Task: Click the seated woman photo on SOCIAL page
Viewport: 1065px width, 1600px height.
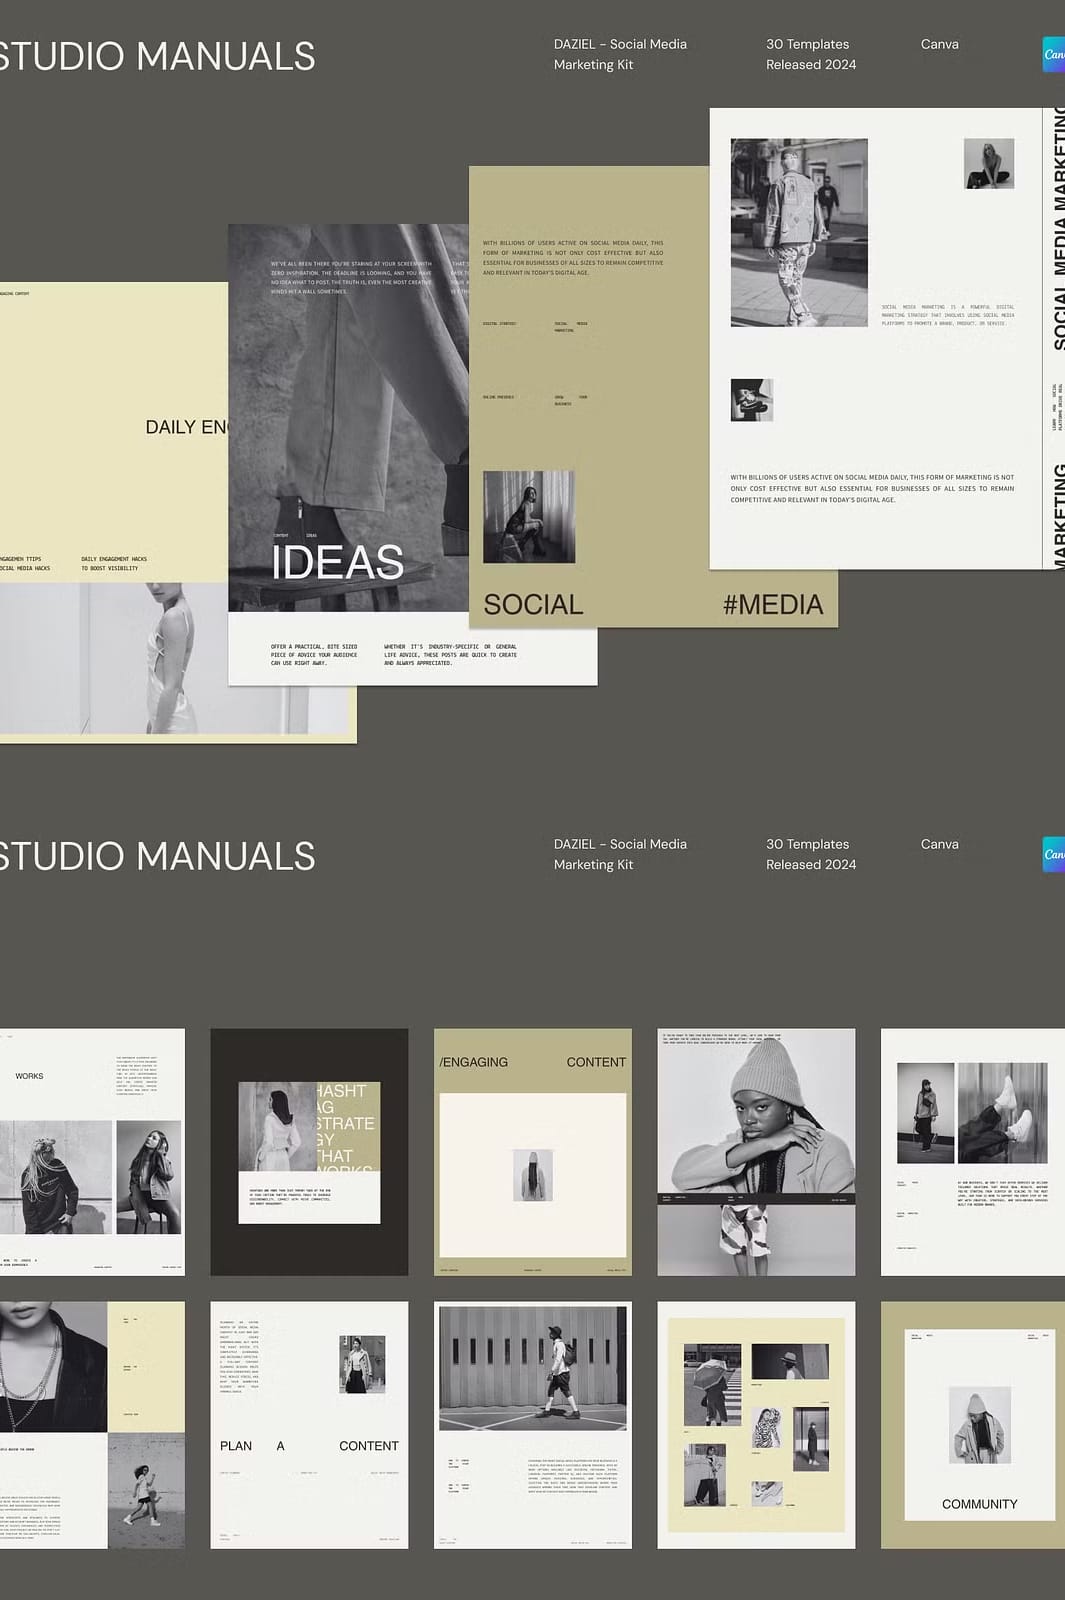Action: pyautogui.click(x=529, y=517)
